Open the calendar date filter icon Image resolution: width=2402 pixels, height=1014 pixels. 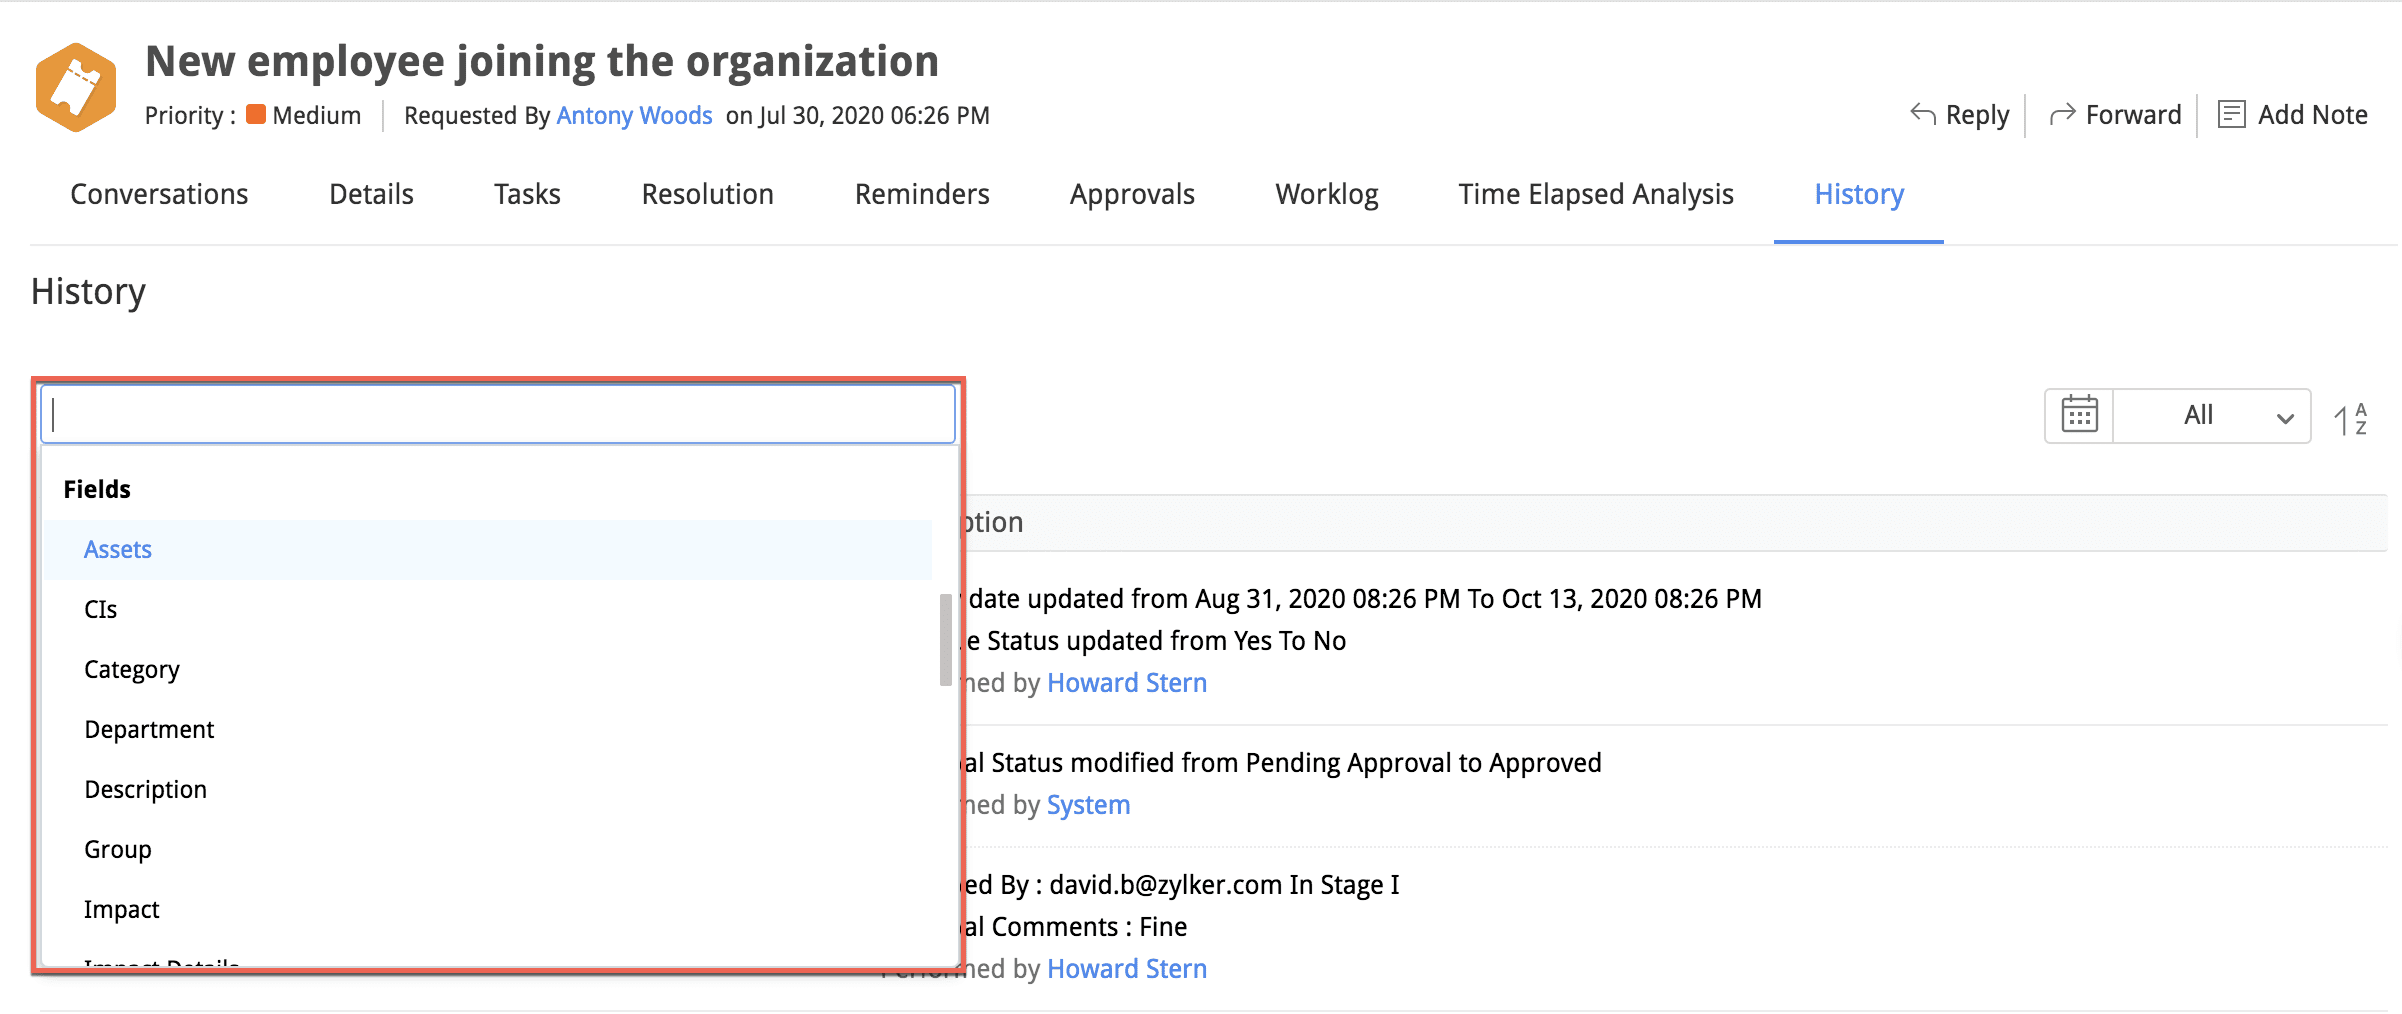coord(2079,415)
